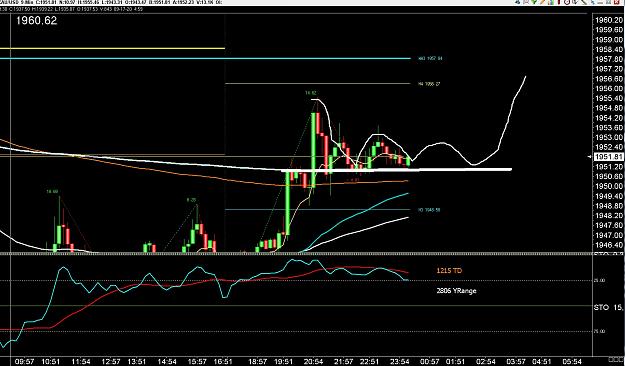The width and height of the screenshot is (625, 366).
Task: Click the round clock toolbar icon
Action: [567, 2]
